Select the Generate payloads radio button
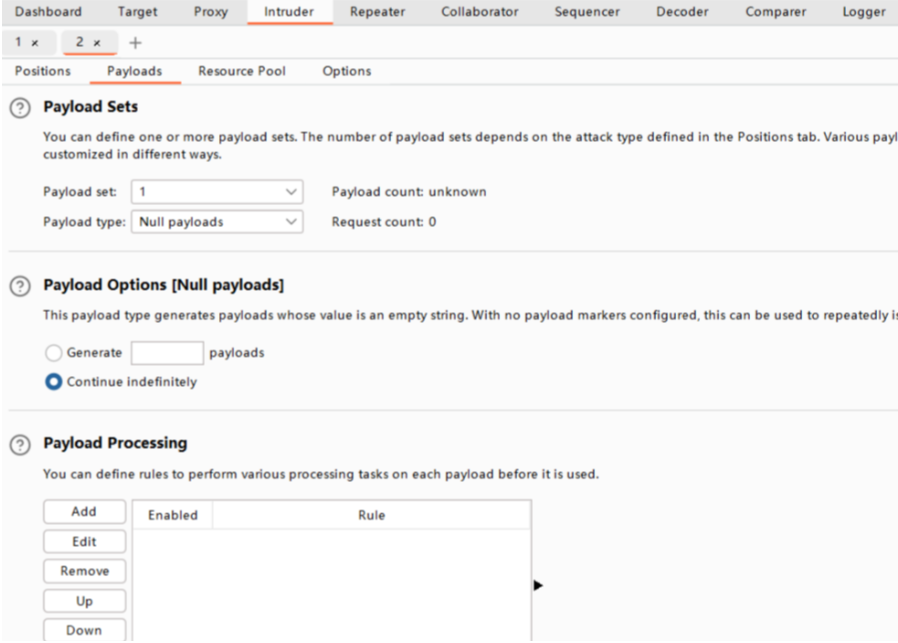The image size is (898, 643). point(54,353)
